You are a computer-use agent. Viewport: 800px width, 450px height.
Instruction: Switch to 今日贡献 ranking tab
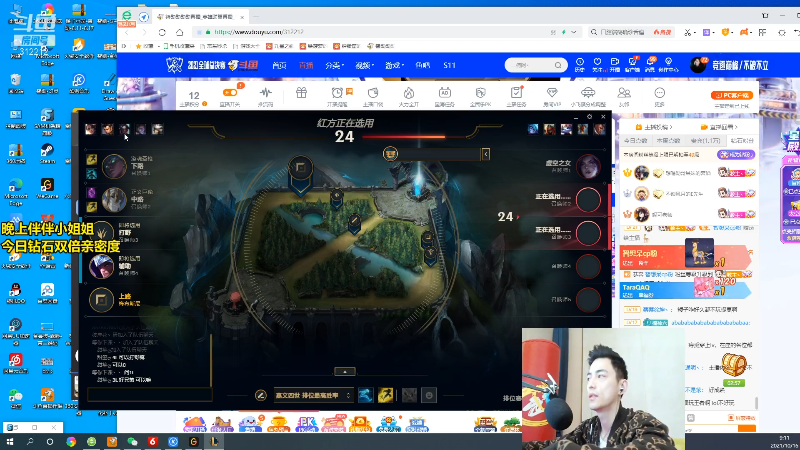click(636, 140)
